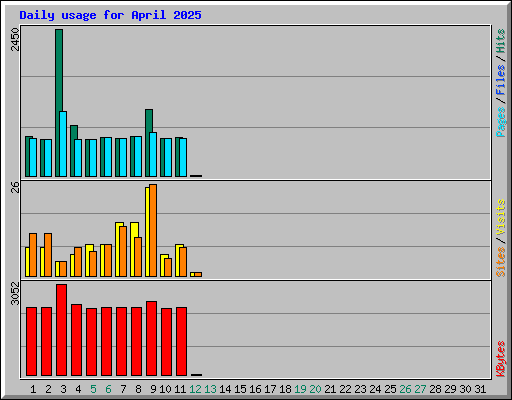This screenshot has height=400, width=512.
Task: Click day 12 on the x-axis
Action: point(195,389)
